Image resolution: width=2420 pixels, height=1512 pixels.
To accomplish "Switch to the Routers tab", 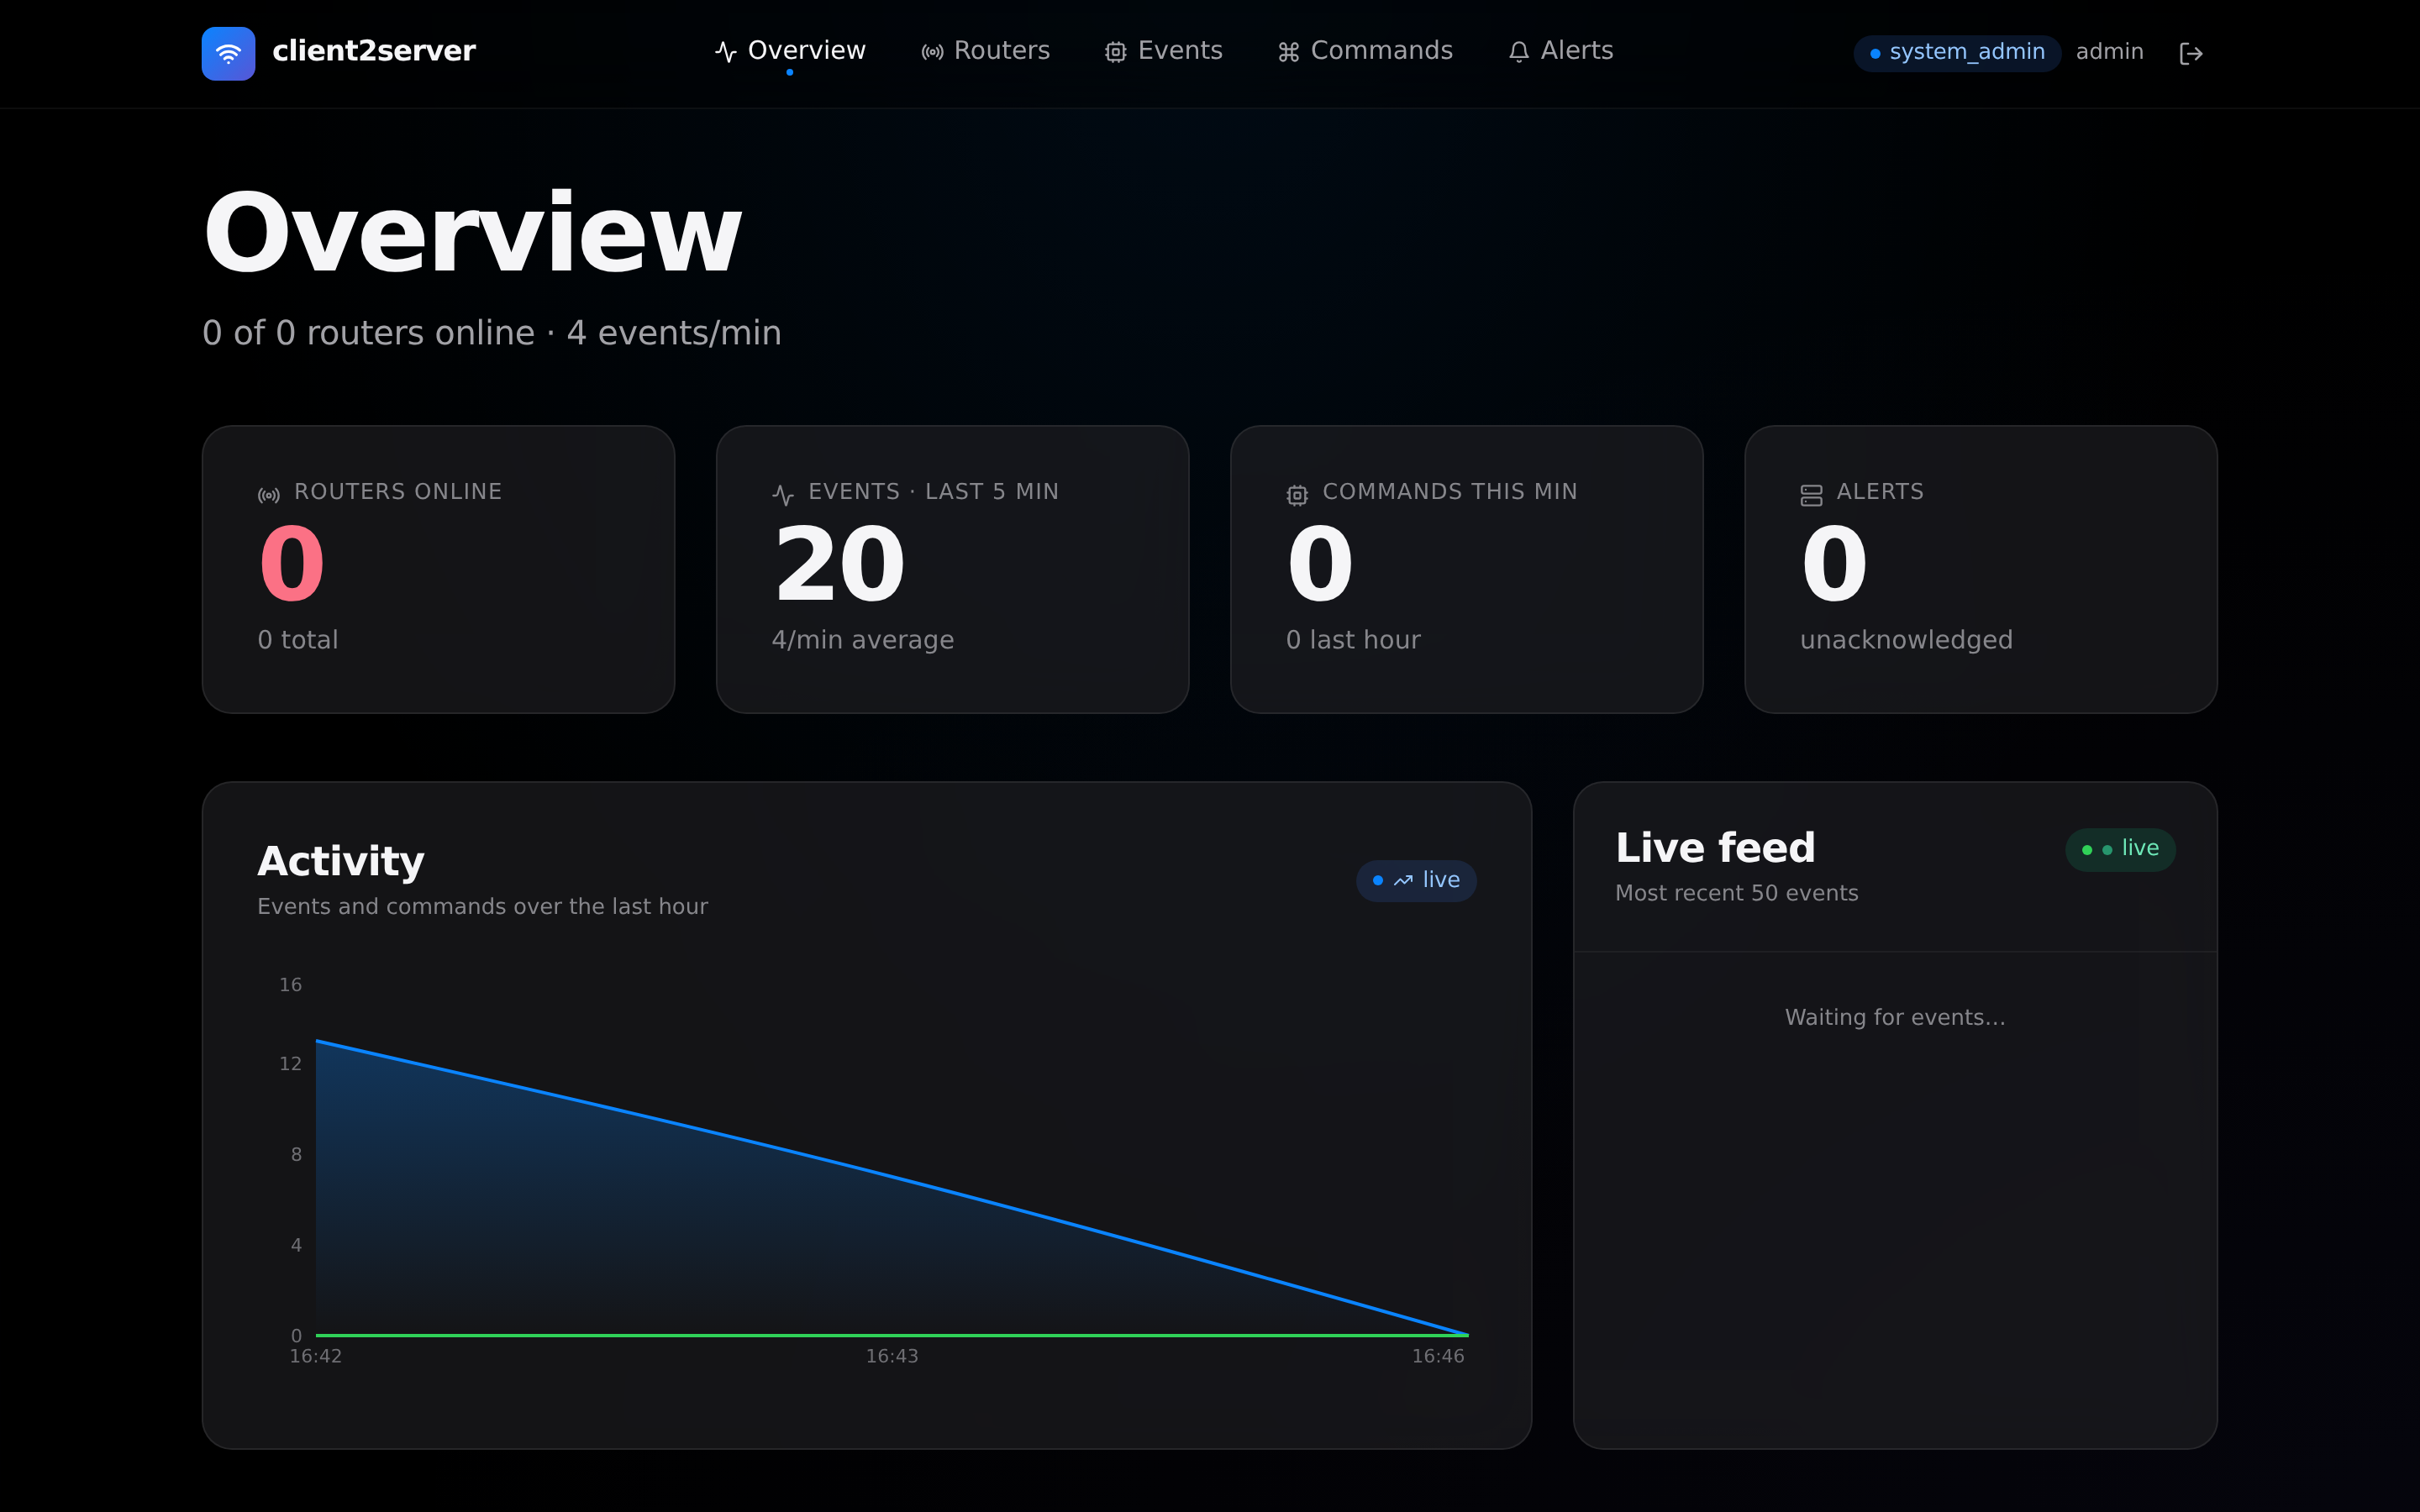I will [x=985, y=51].
